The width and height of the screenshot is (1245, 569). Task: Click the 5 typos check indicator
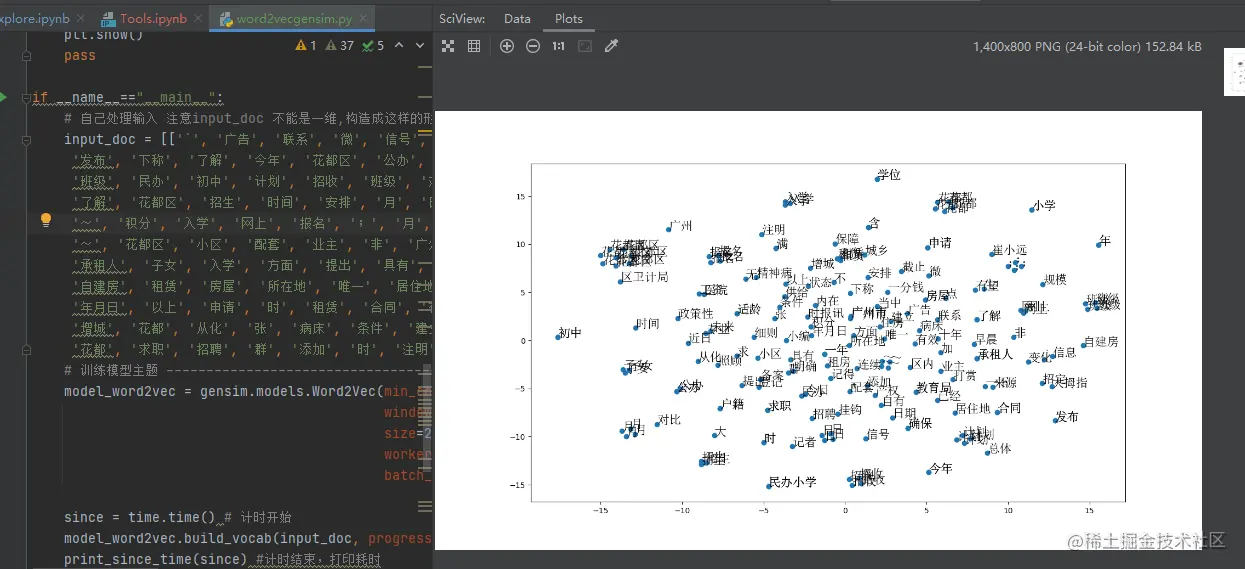point(373,45)
